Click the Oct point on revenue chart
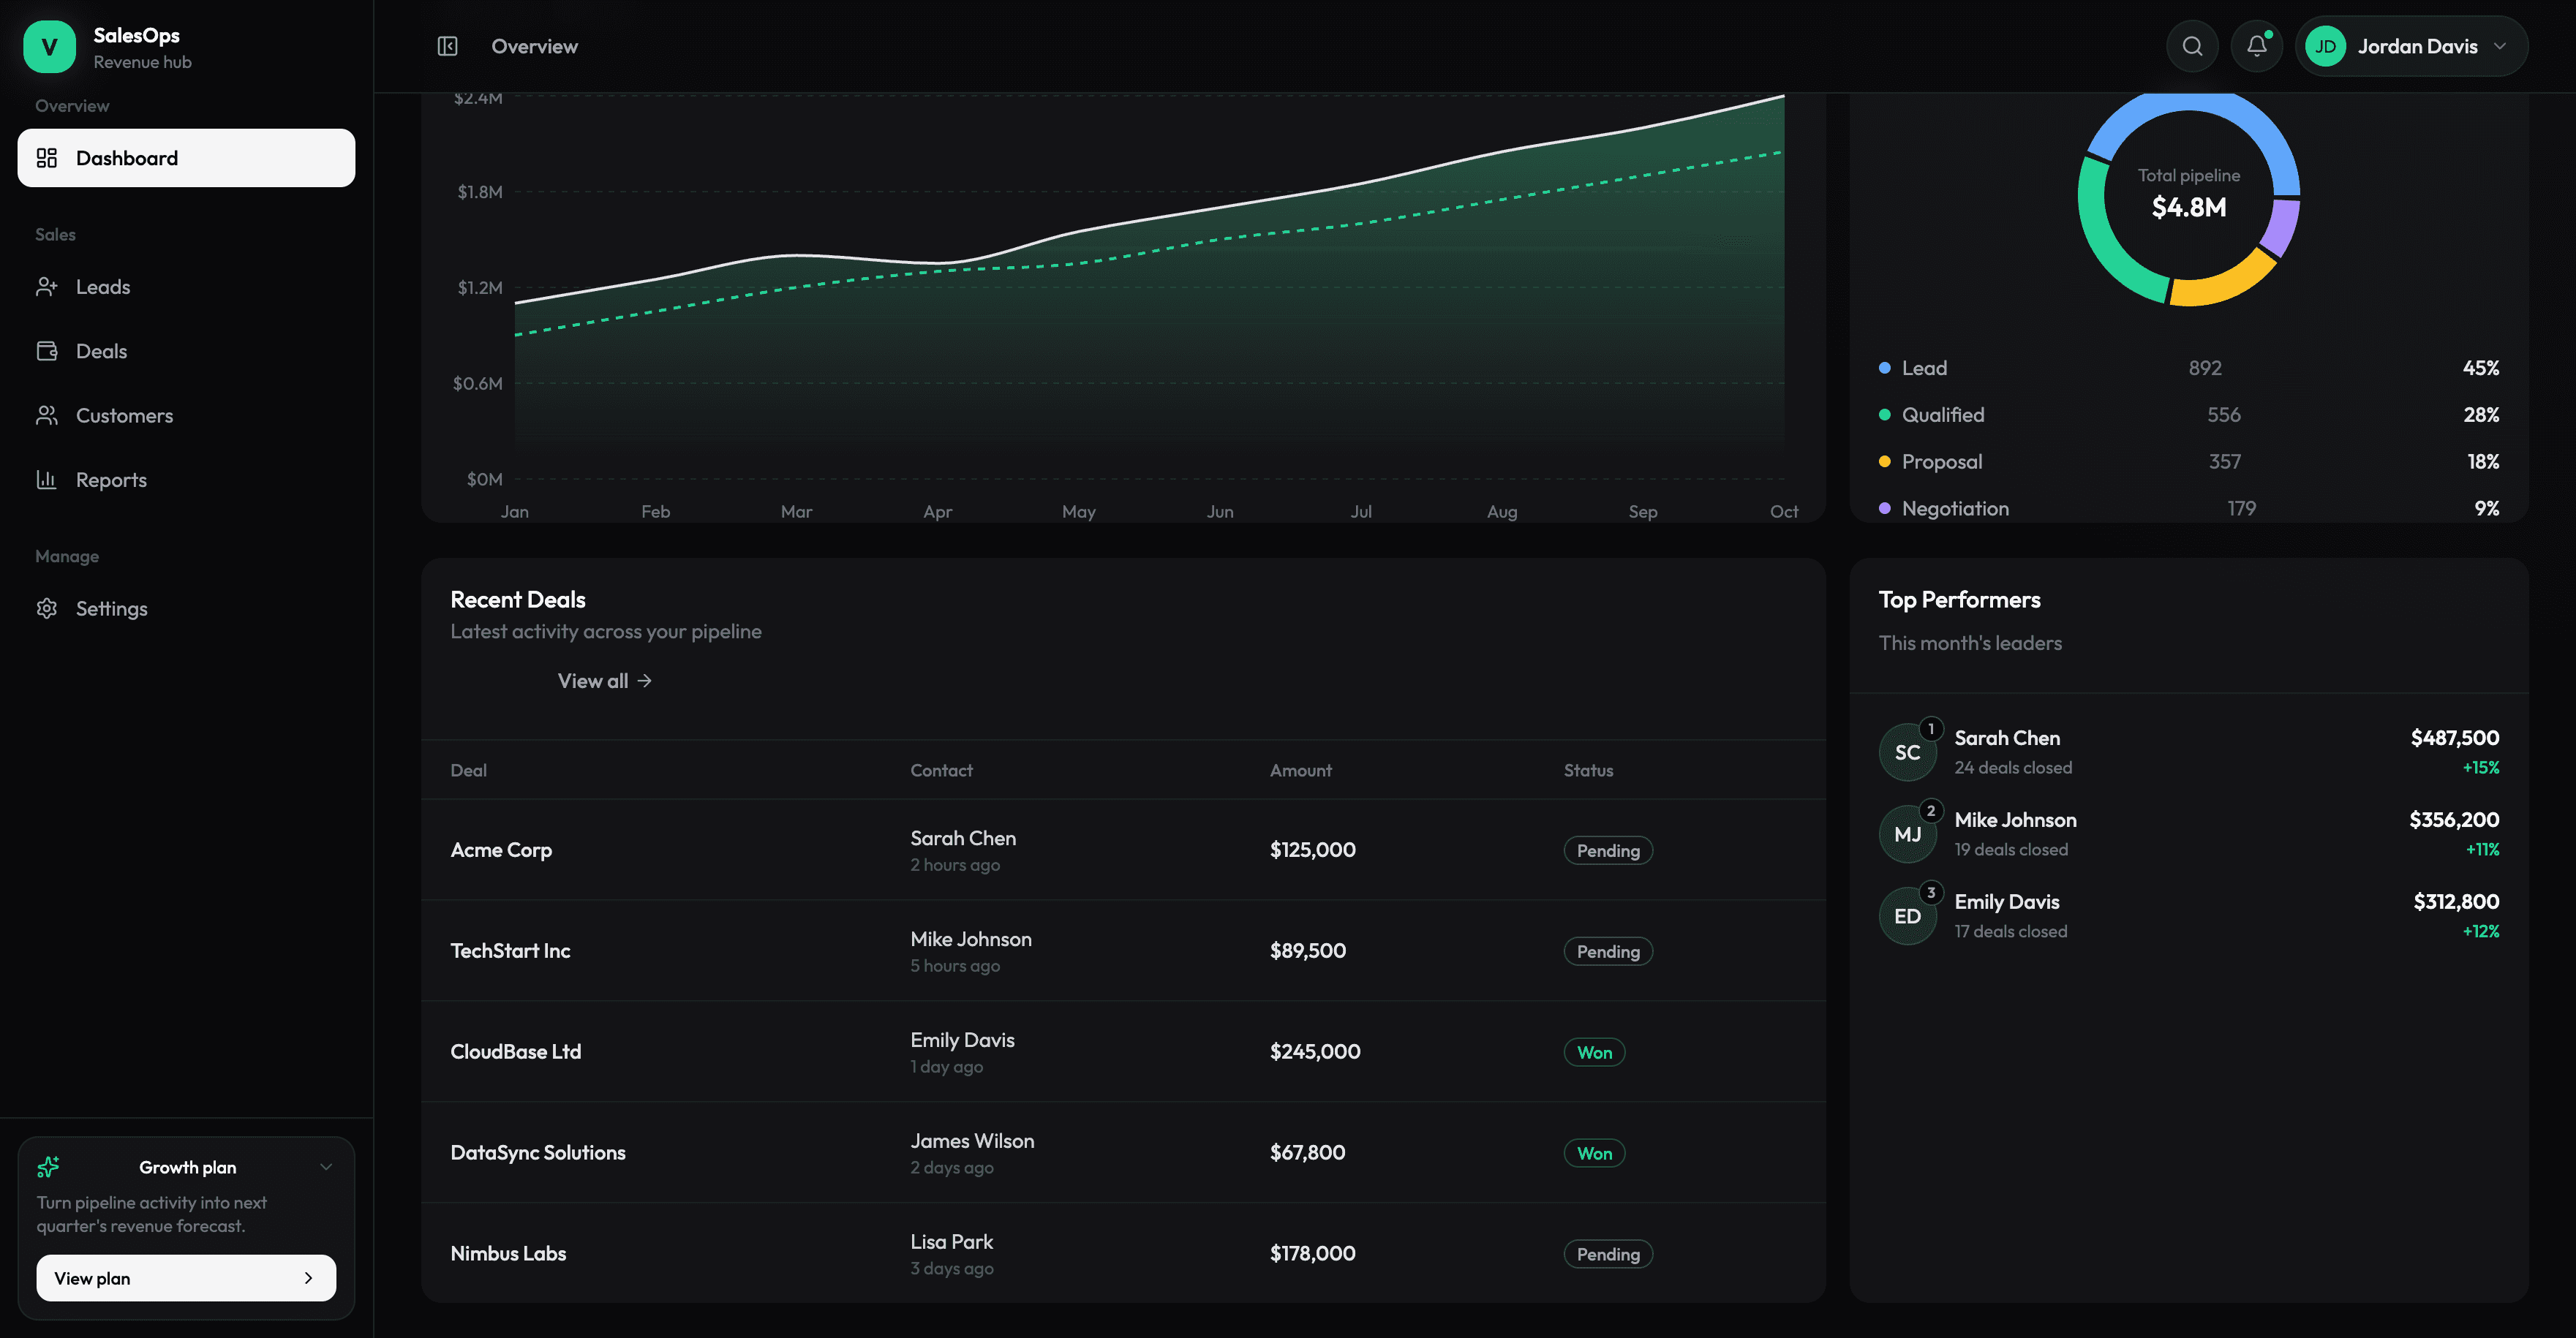Viewport: 2576px width, 1338px height. point(1783,97)
